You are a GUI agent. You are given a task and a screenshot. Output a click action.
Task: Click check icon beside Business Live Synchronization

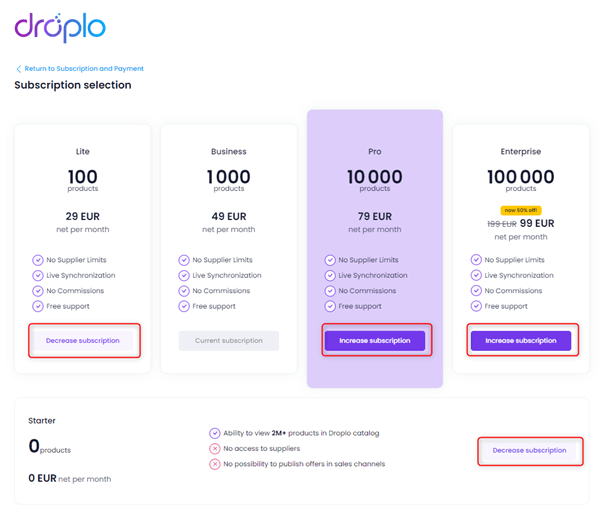184,275
